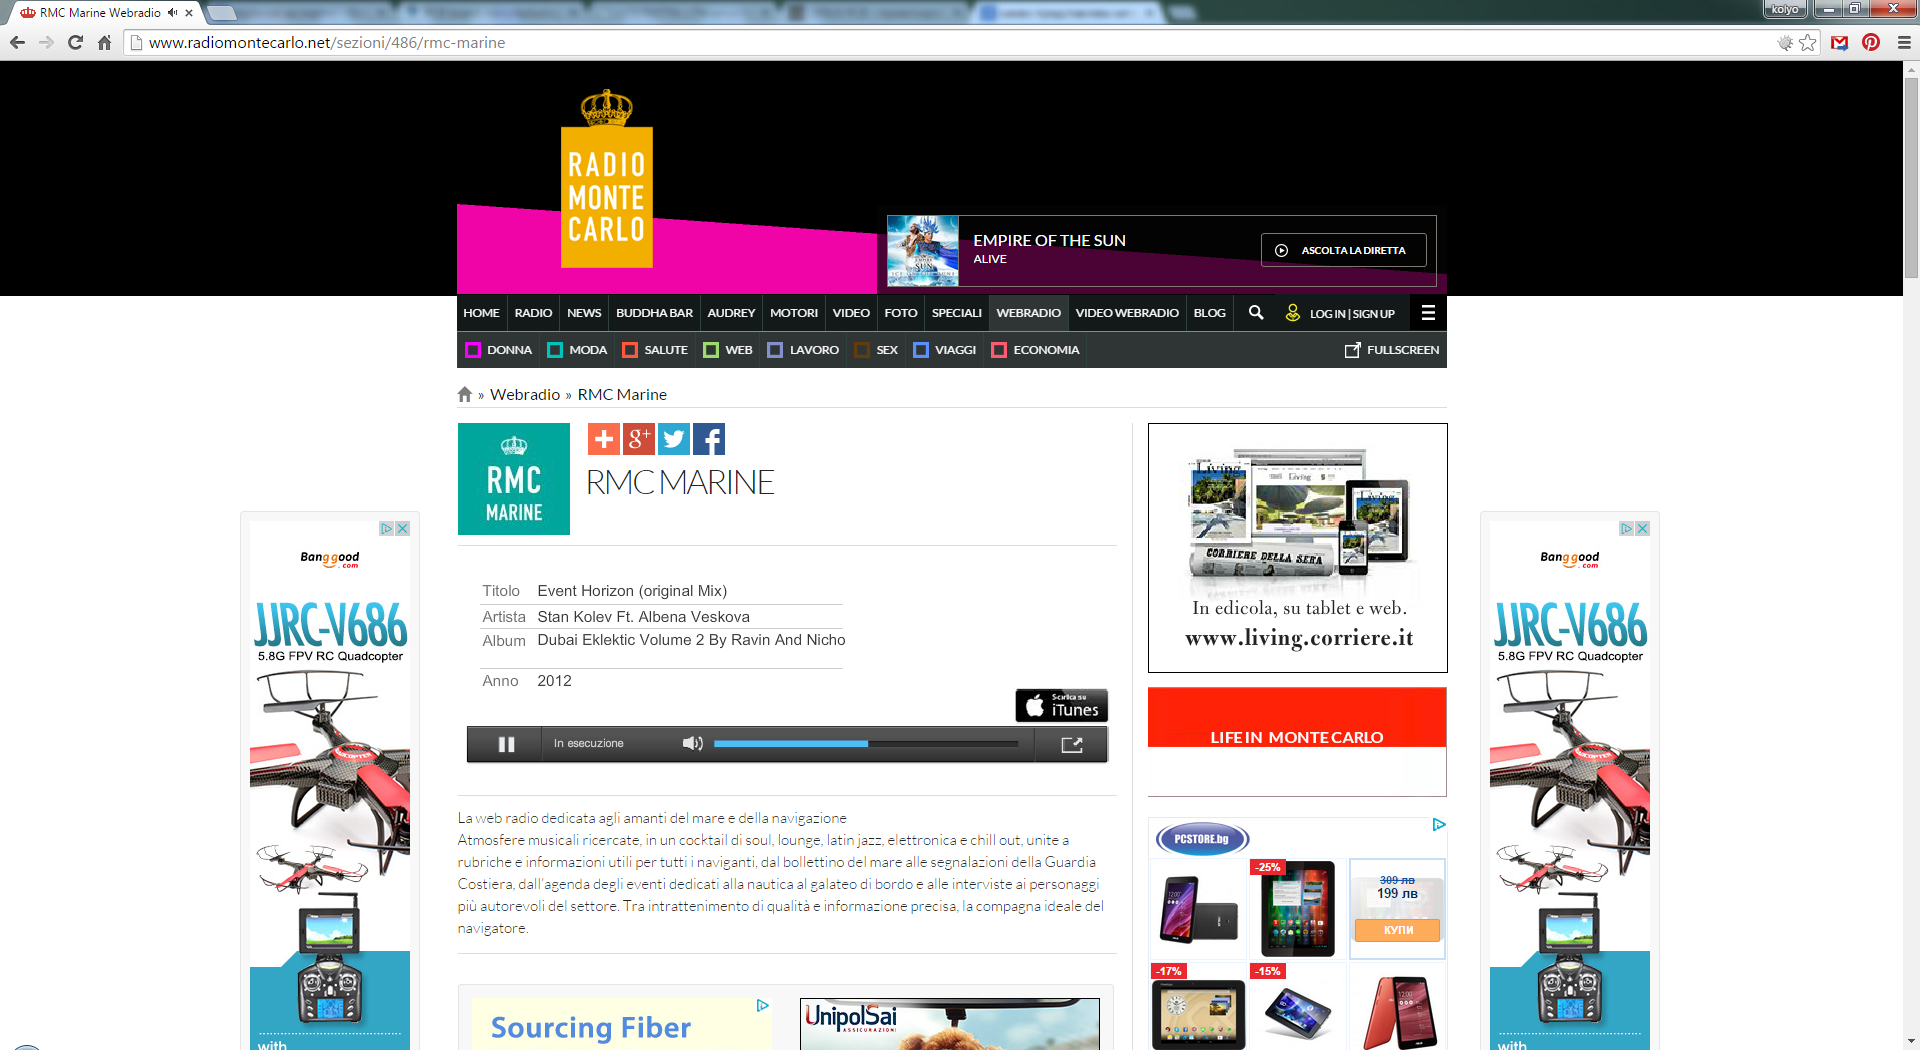Share via the orange plus button
This screenshot has width=1920, height=1050.
pyautogui.click(x=604, y=439)
